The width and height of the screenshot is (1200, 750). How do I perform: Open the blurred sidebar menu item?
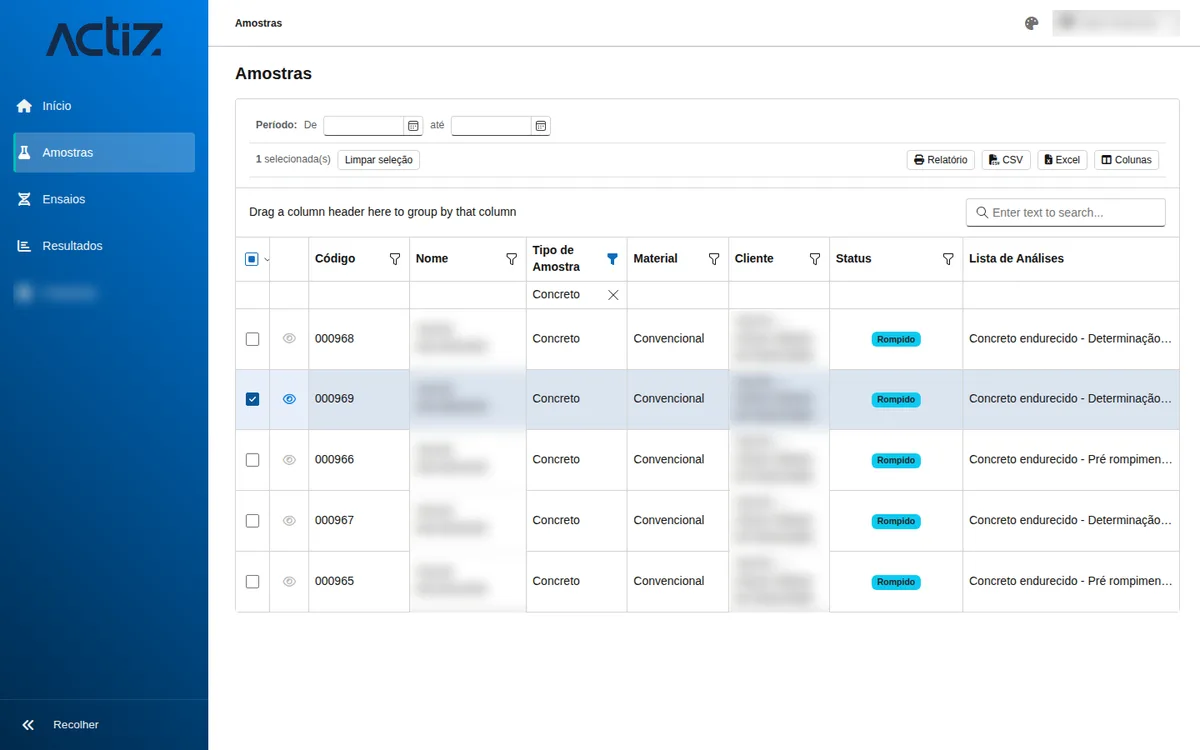click(104, 293)
